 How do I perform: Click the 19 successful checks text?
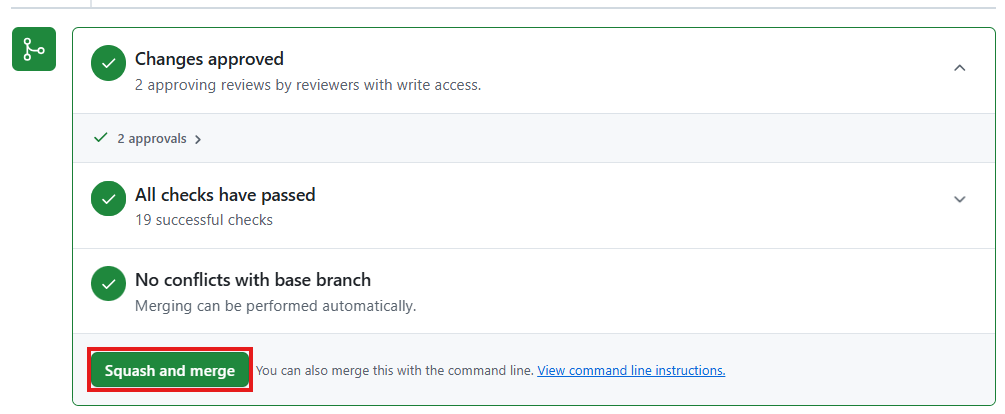click(x=204, y=220)
